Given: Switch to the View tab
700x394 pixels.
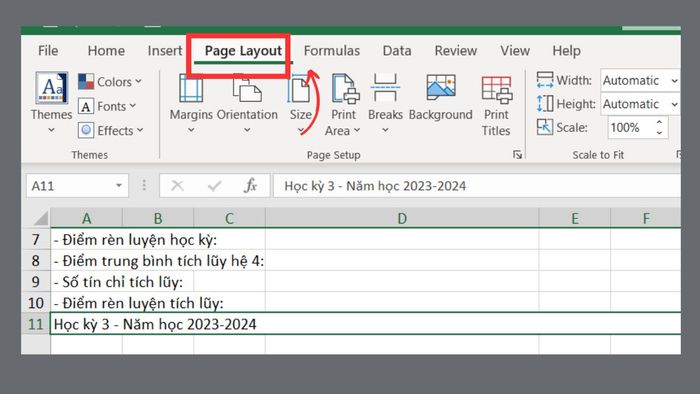Looking at the screenshot, I should 515,50.
